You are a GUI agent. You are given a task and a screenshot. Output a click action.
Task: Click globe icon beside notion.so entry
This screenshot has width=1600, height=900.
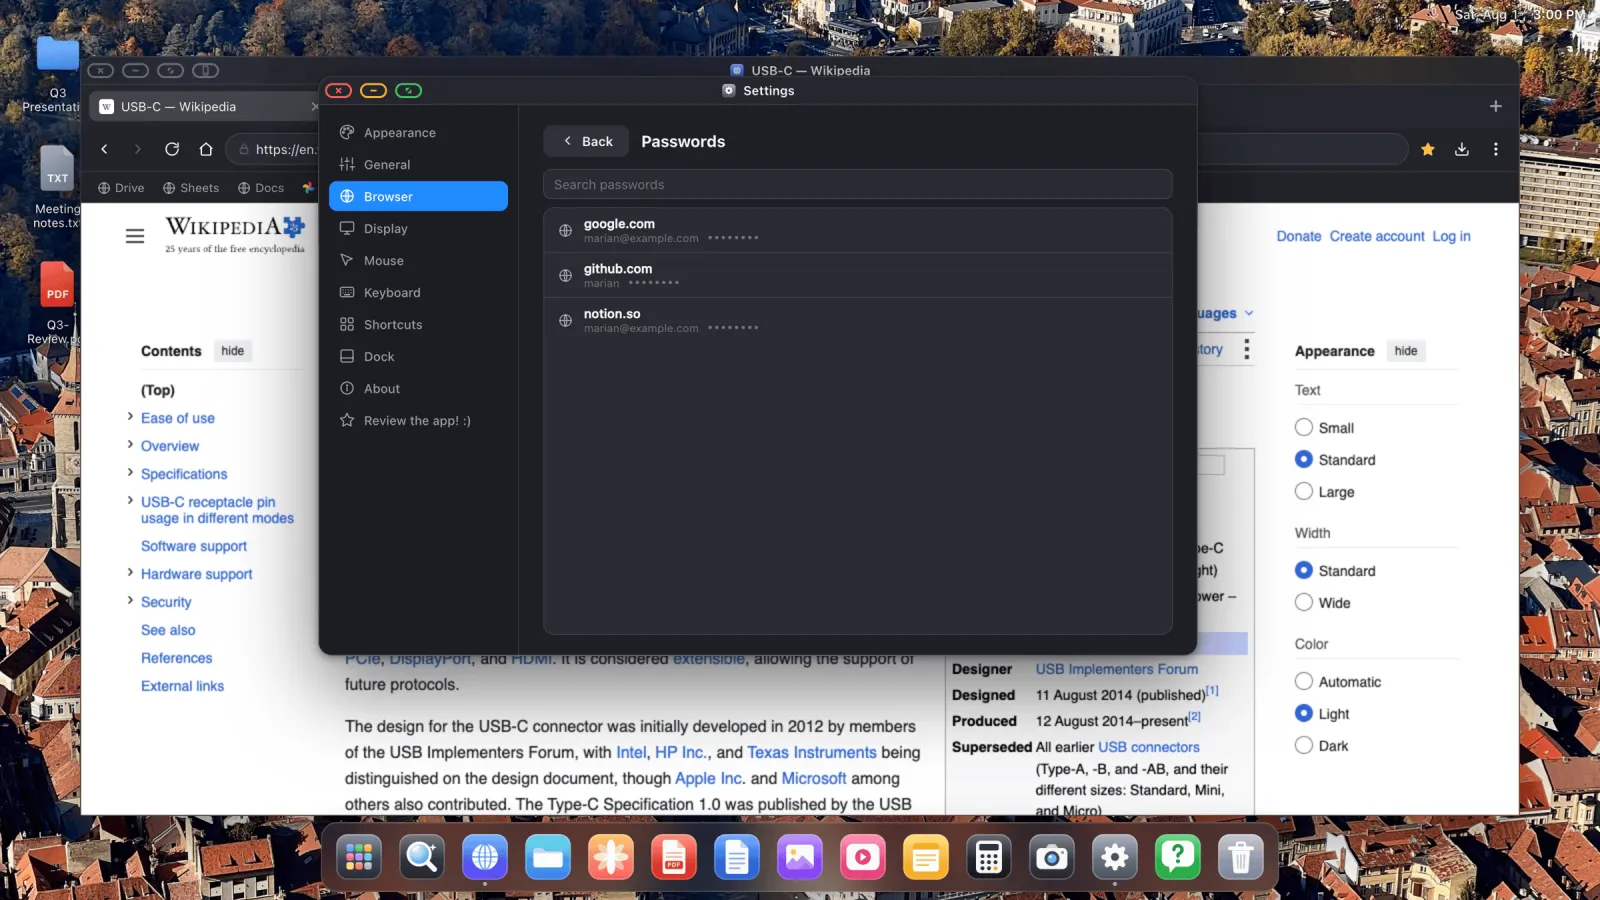coord(565,321)
